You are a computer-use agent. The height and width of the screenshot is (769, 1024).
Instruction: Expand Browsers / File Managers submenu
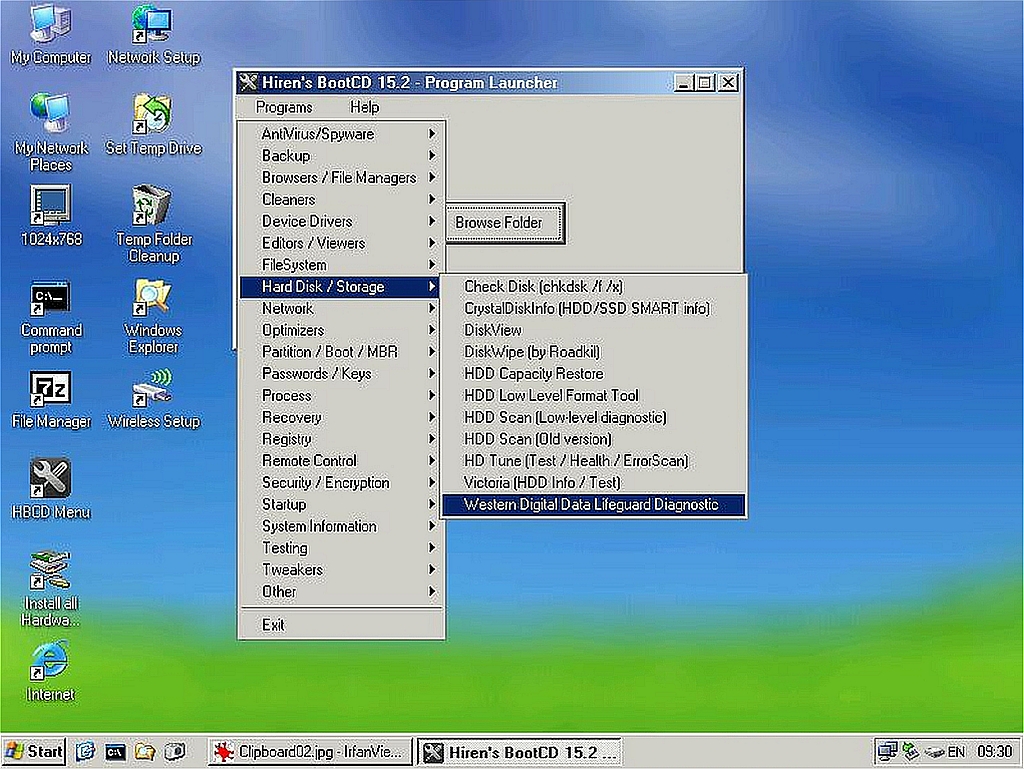342,178
